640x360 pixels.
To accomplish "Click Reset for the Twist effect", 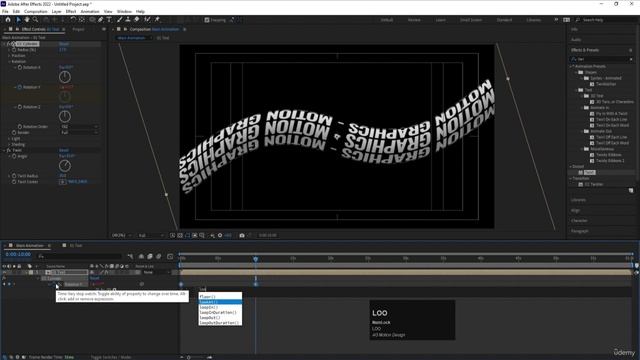I will [64, 150].
